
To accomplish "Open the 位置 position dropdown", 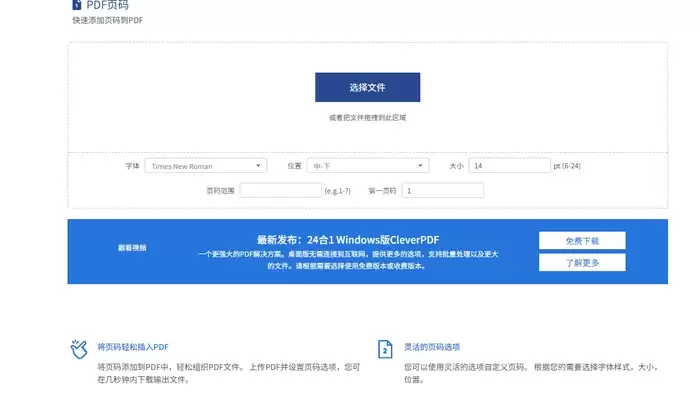I will coord(367,166).
